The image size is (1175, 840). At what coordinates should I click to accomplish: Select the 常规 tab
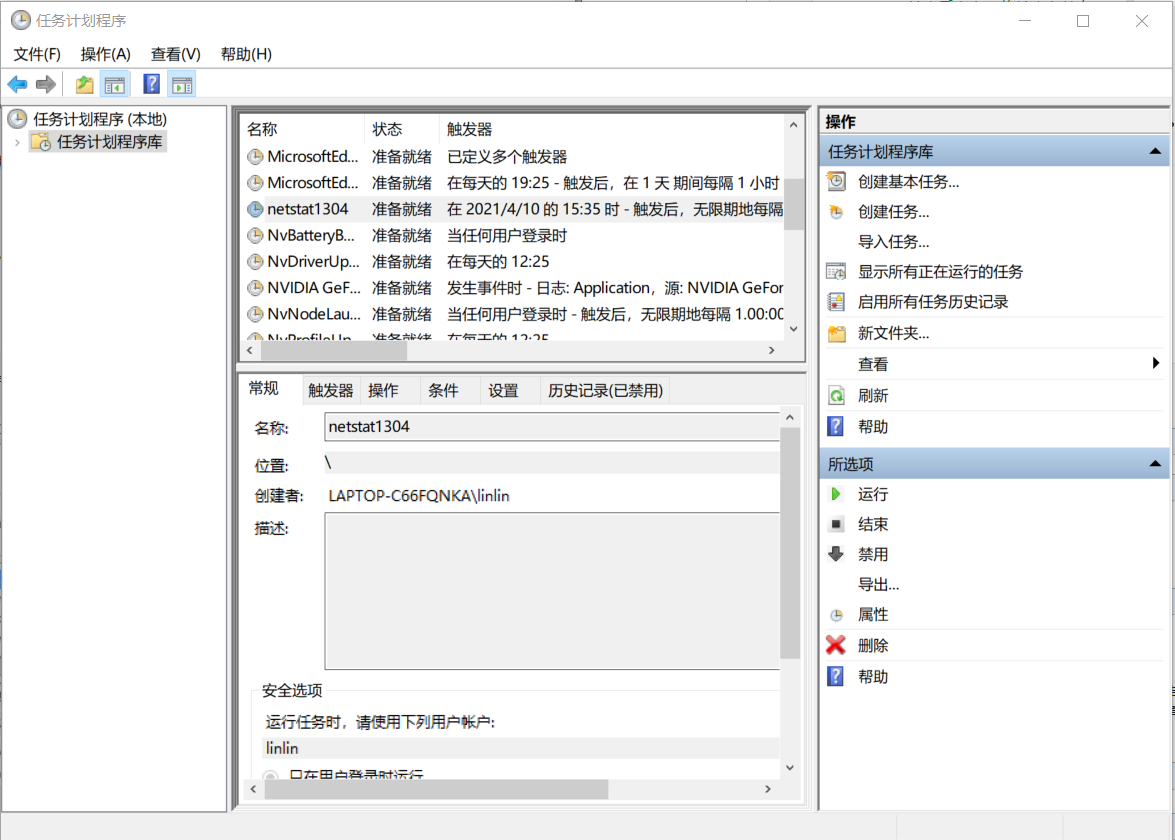coord(264,388)
